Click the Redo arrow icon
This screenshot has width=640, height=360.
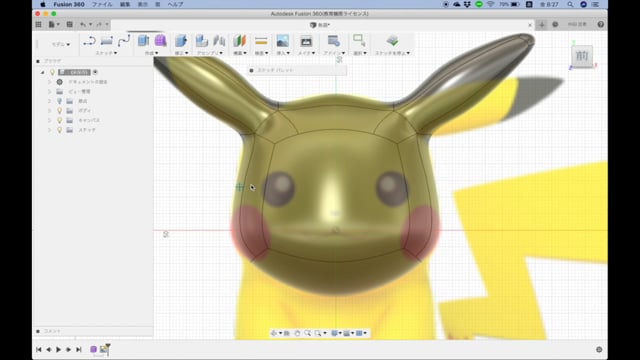pyautogui.click(x=99, y=24)
